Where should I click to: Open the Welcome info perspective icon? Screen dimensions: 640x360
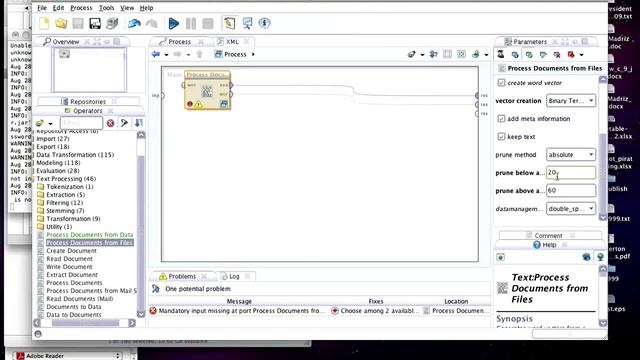pos(264,23)
